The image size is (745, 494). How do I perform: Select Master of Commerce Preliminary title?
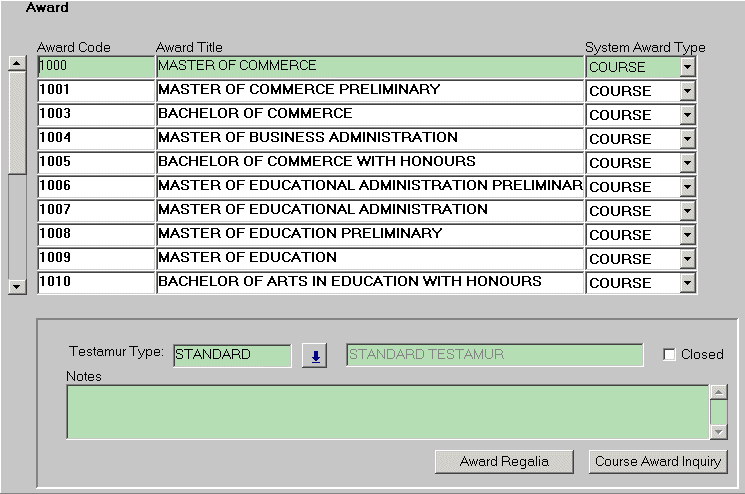pyautogui.click(x=370, y=90)
